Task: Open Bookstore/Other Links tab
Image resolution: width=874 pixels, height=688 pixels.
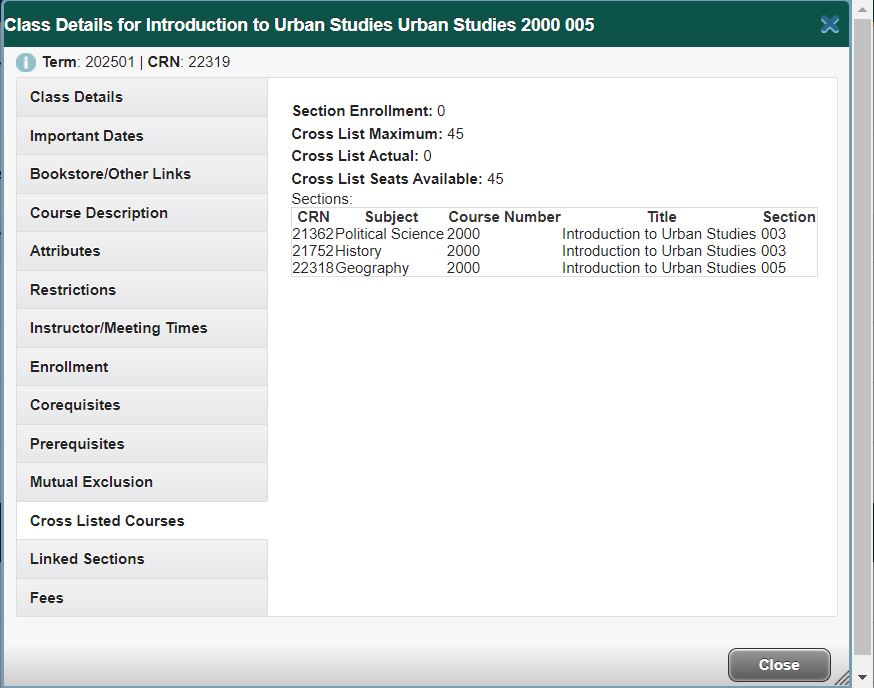Action: pyautogui.click(x=142, y=174)
